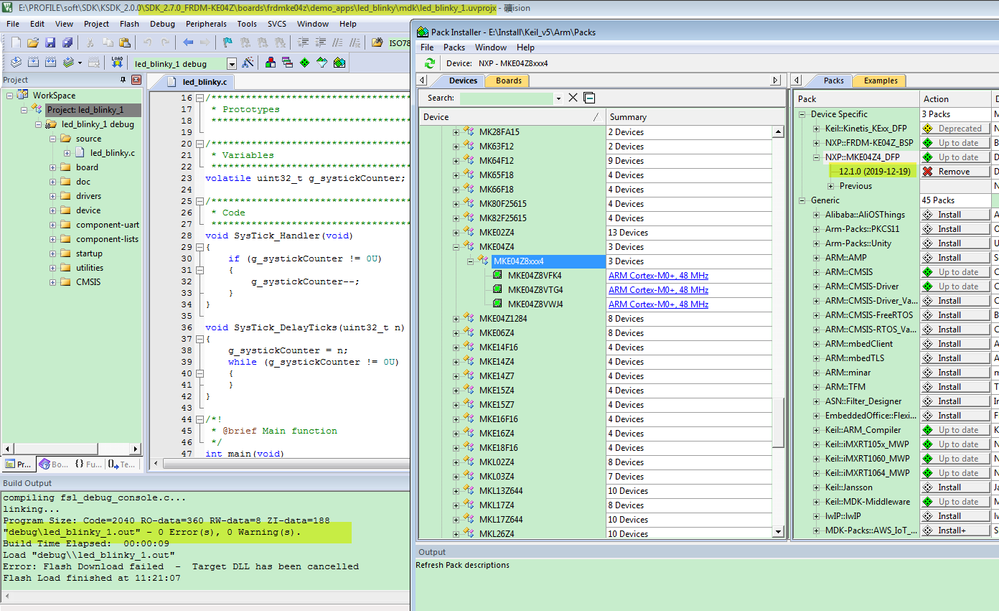999x611 pixels.
Task: Open the Peripherals menu
Action: 205,23
